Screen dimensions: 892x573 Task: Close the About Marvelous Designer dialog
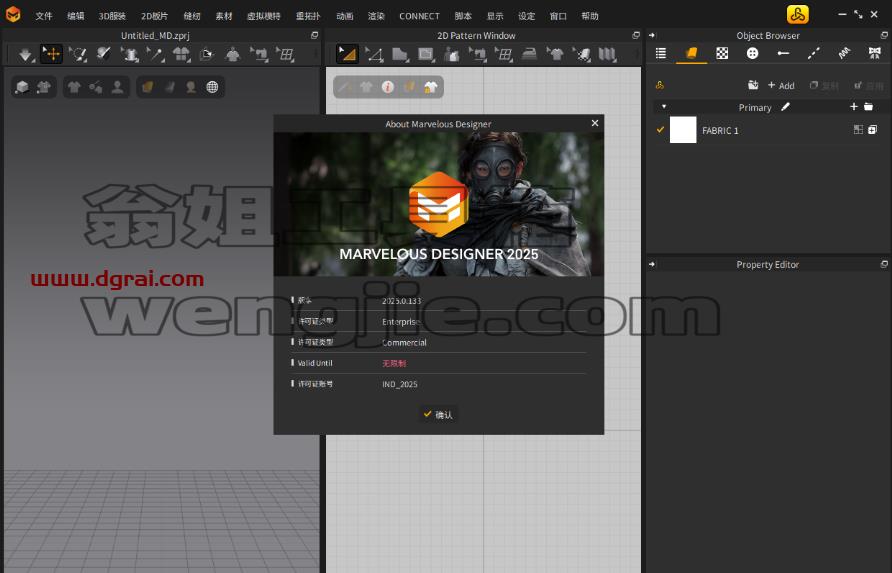point(594,123)
